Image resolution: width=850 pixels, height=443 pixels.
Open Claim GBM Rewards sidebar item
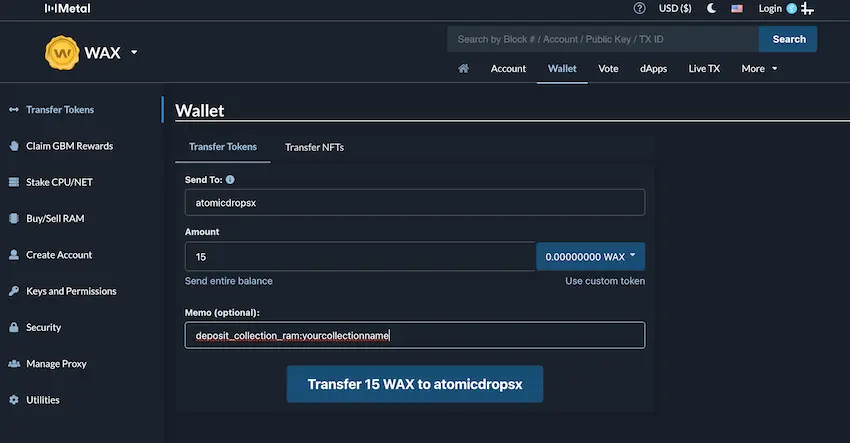[x=69, y=146]
